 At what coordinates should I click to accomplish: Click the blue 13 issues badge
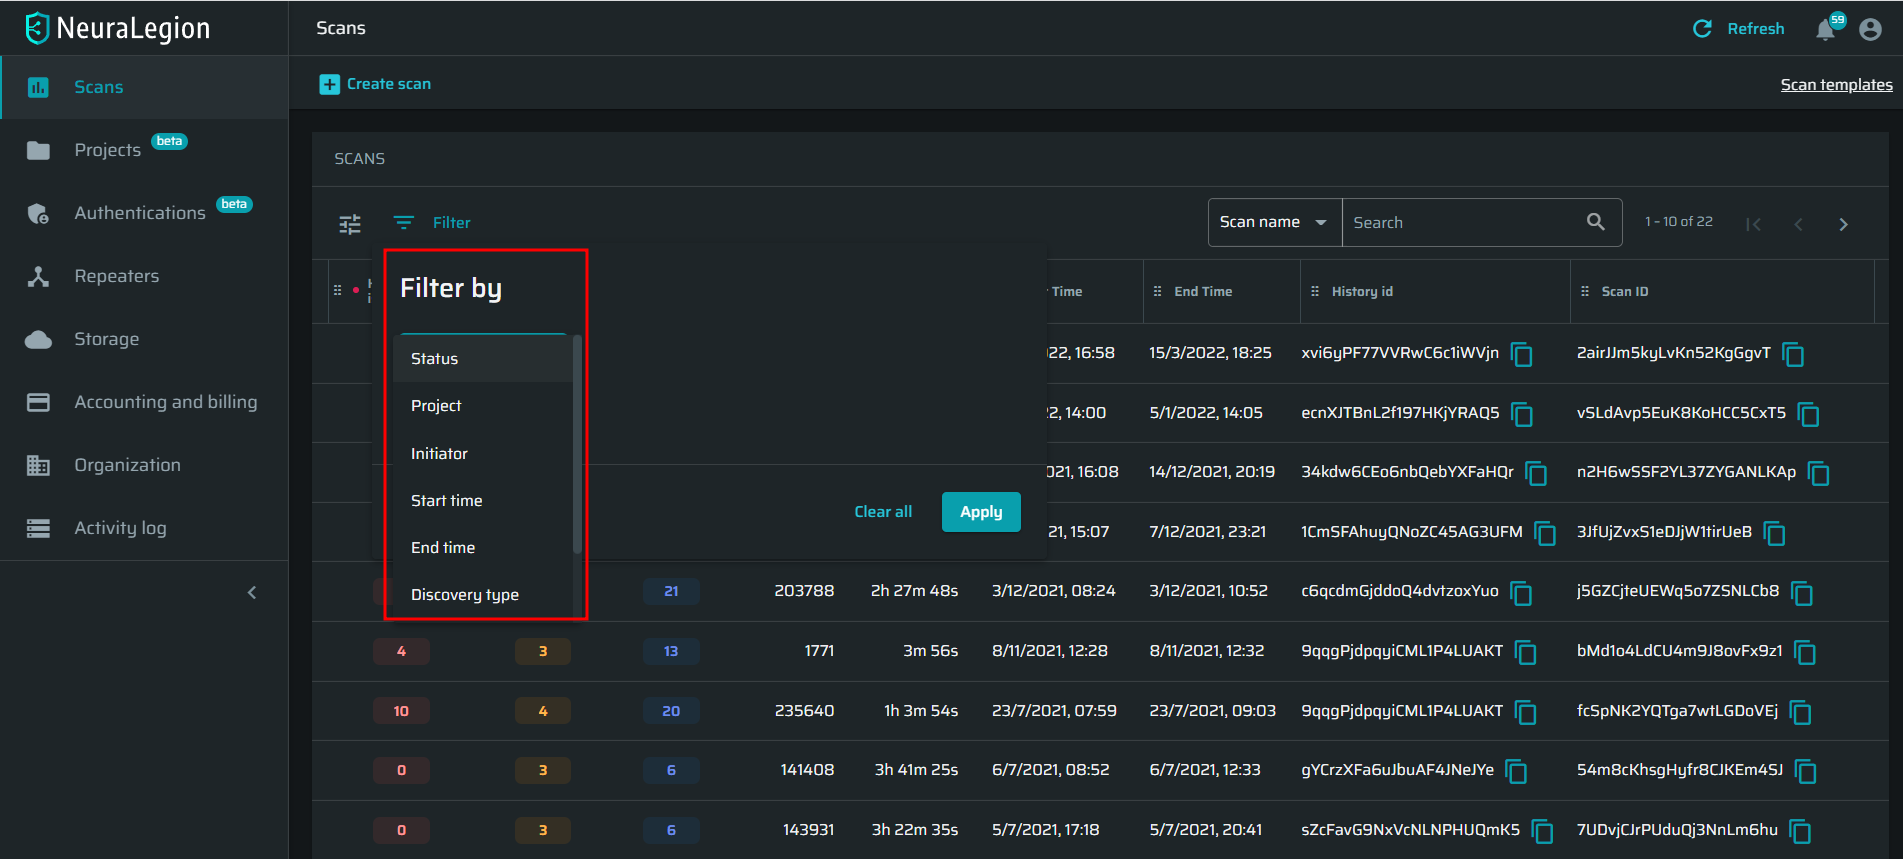671,651
